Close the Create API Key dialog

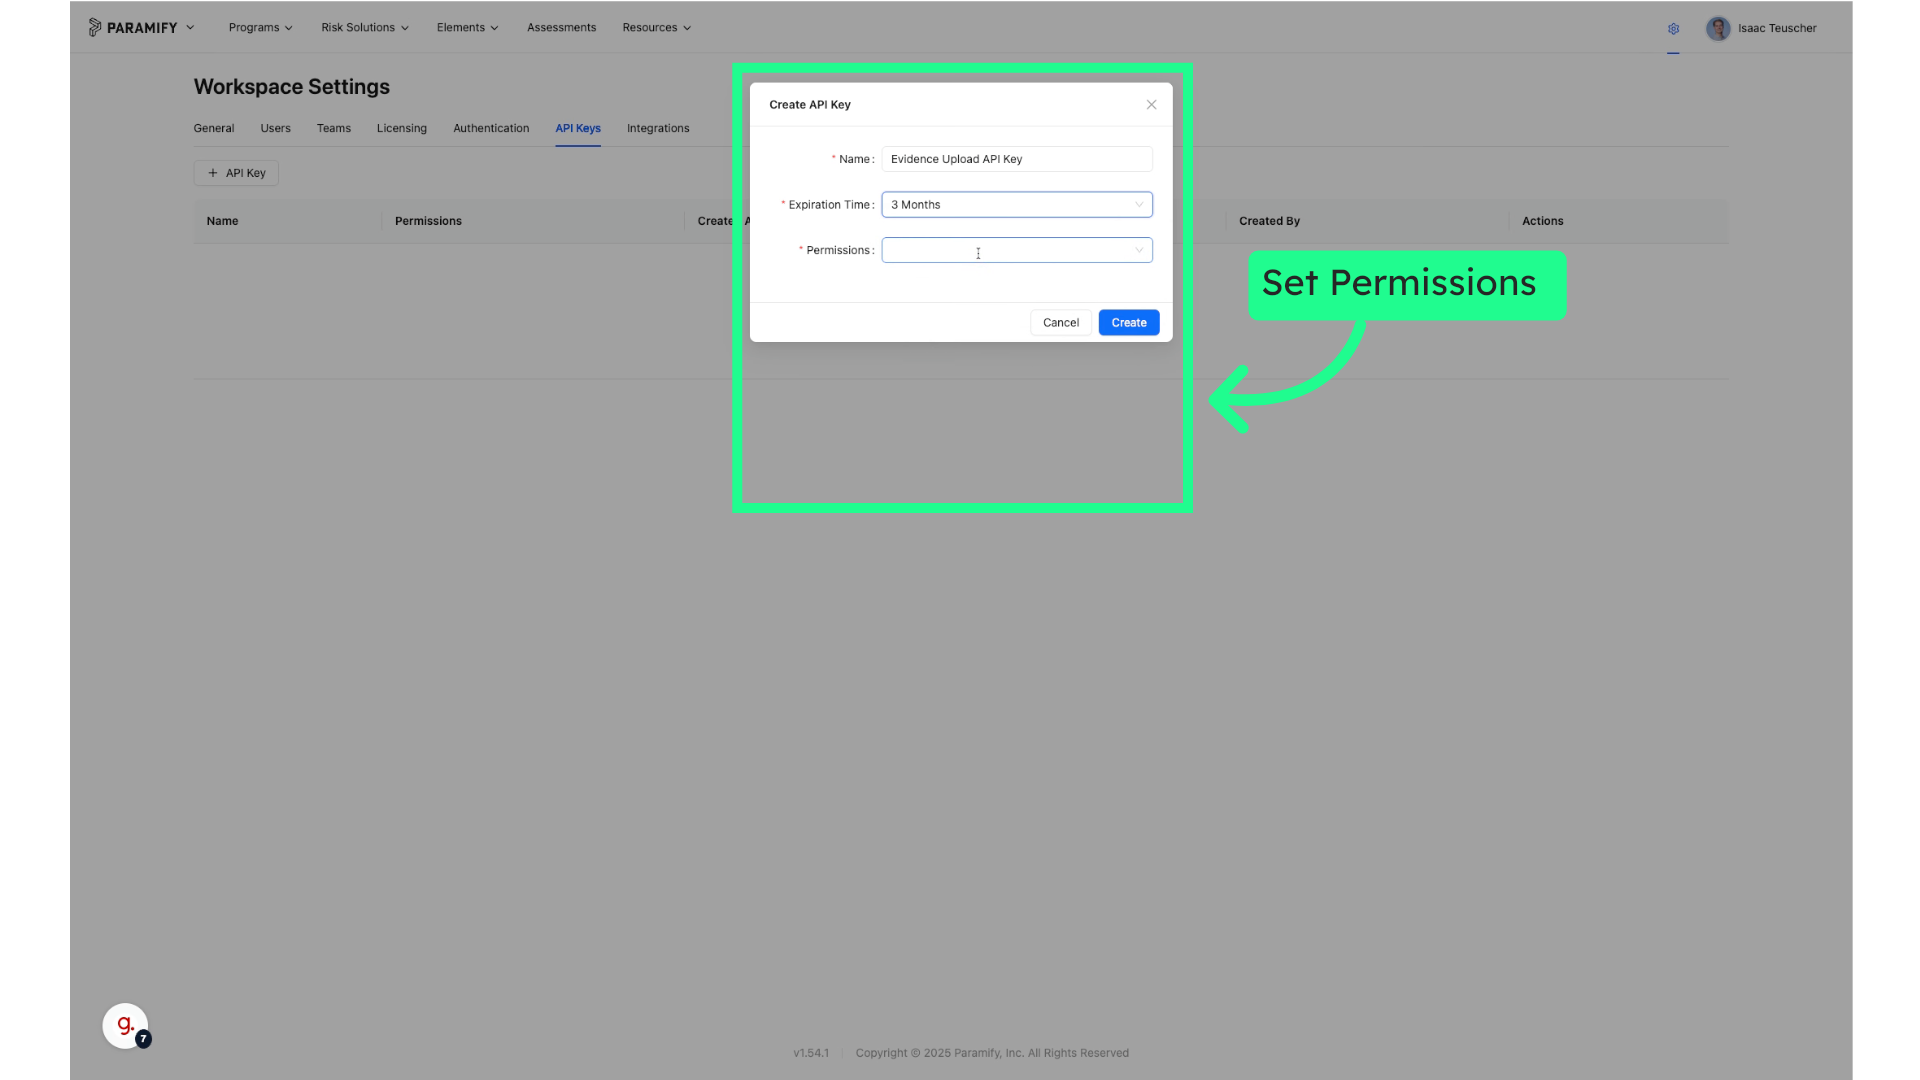coord(1151,104)
